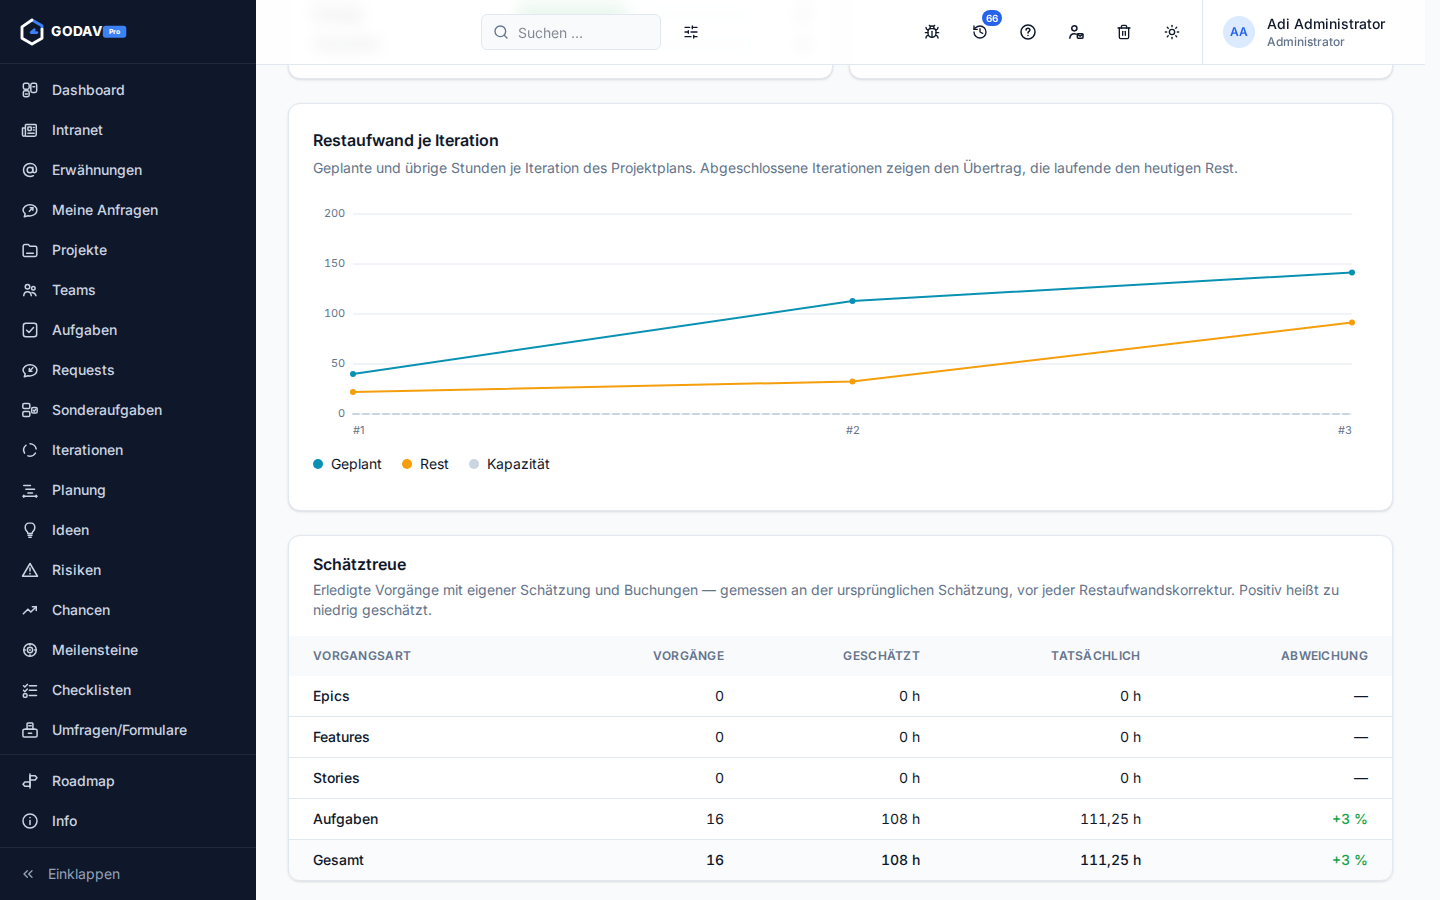This screenshot has width=1440, height=900.
Task: Click the Gesamt row label
Action: click(x=338, y=860)
